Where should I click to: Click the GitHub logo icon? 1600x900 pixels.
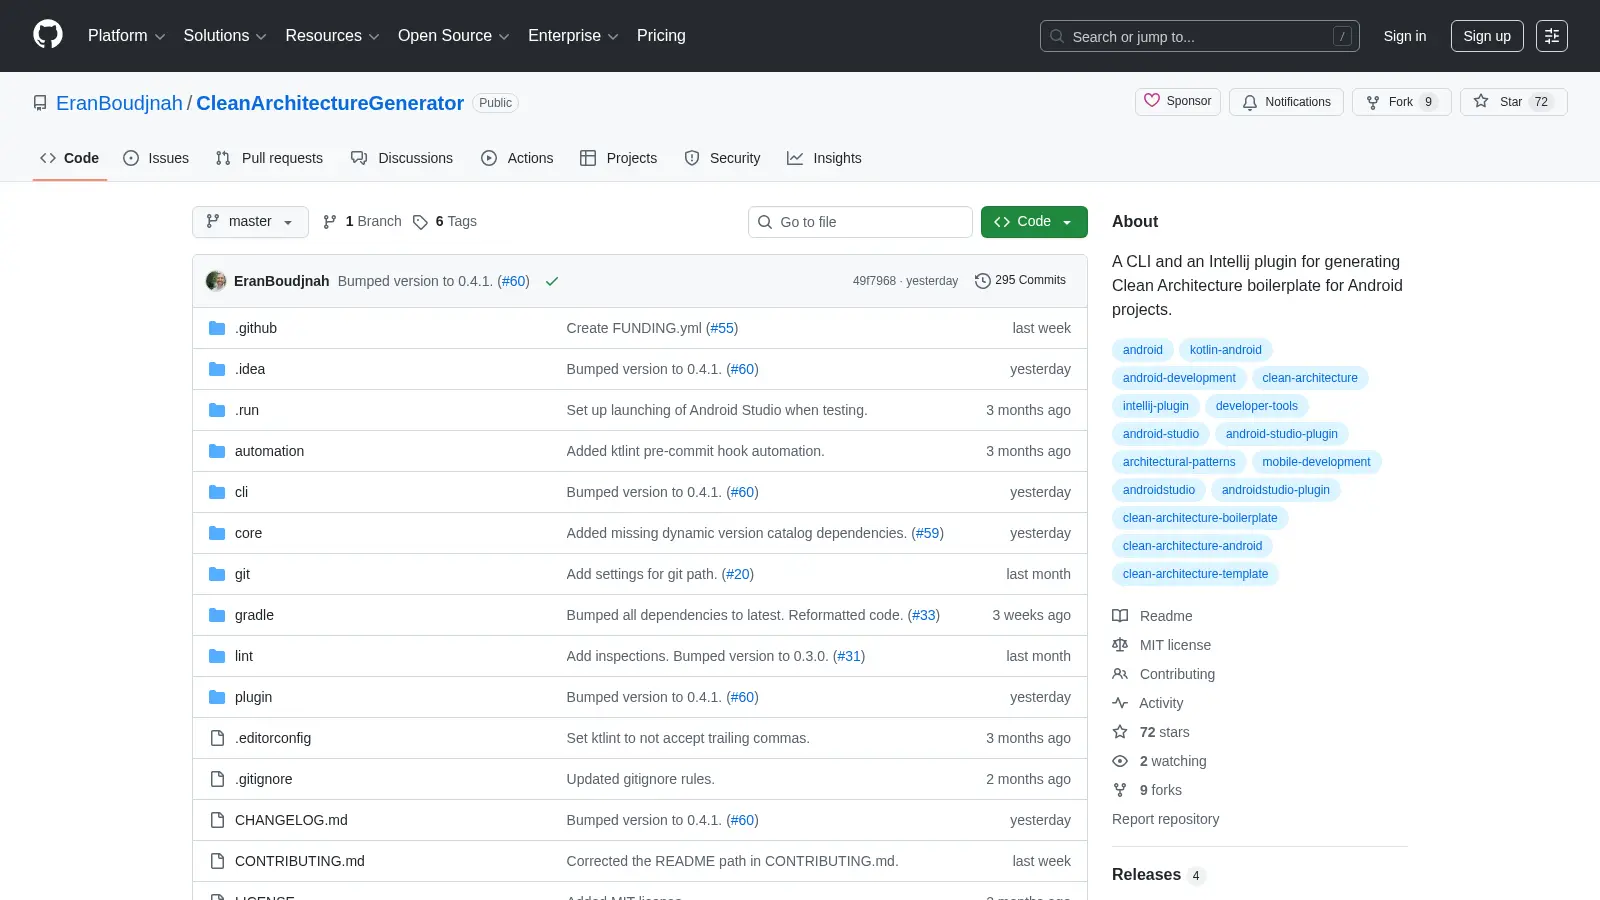pos(48,35)
